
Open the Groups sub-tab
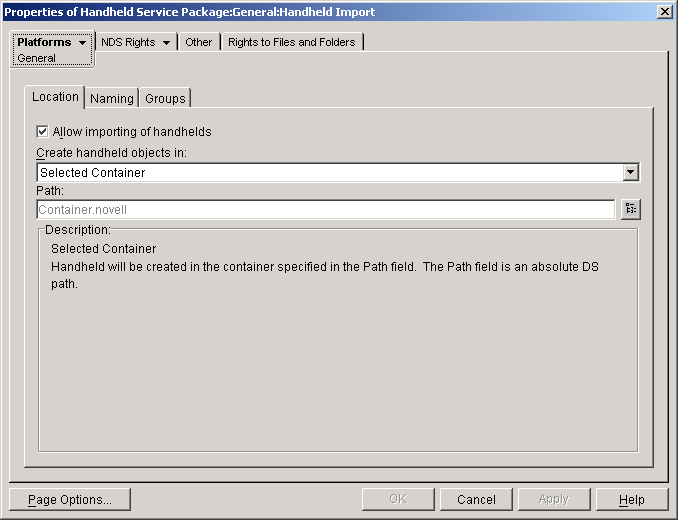pyautogui.click(x=165, y=99)
